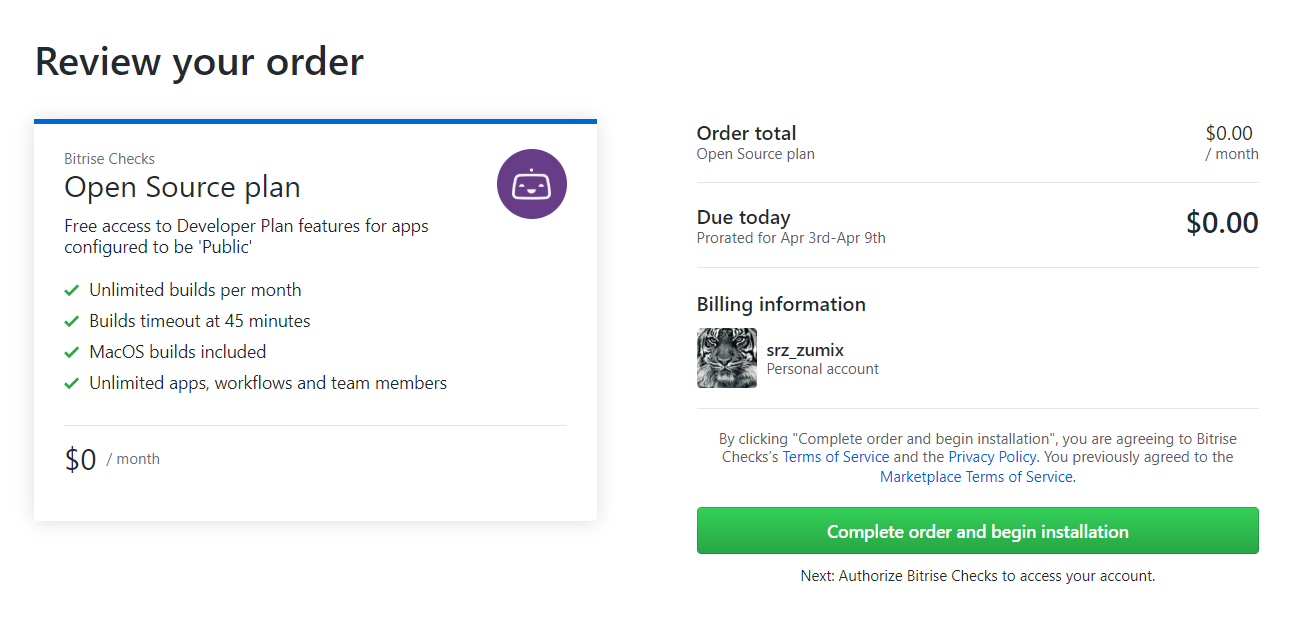Click the Complete order and begin installation button
Screen dimensions: 1309x619
point(977,531)
